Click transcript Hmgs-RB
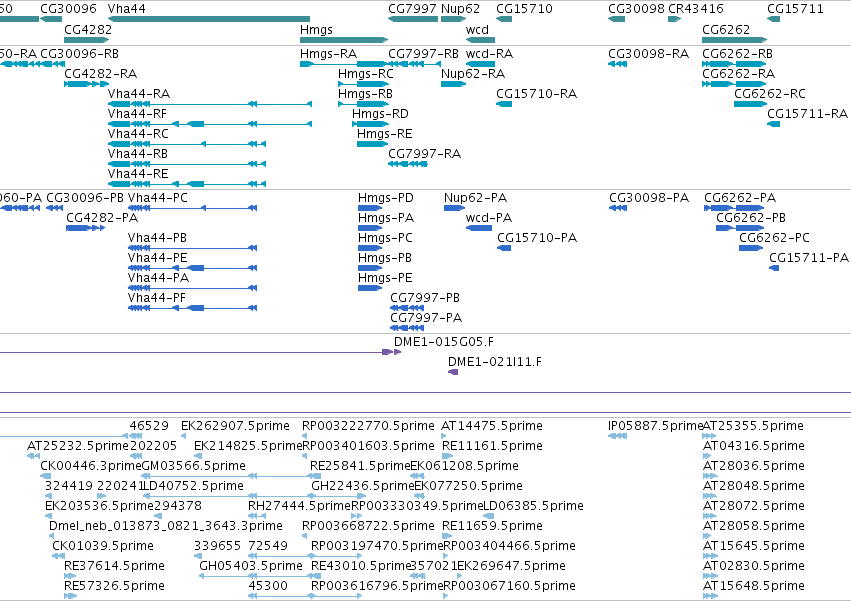Screen dimensions: 851x601 (x=363, y=104)
